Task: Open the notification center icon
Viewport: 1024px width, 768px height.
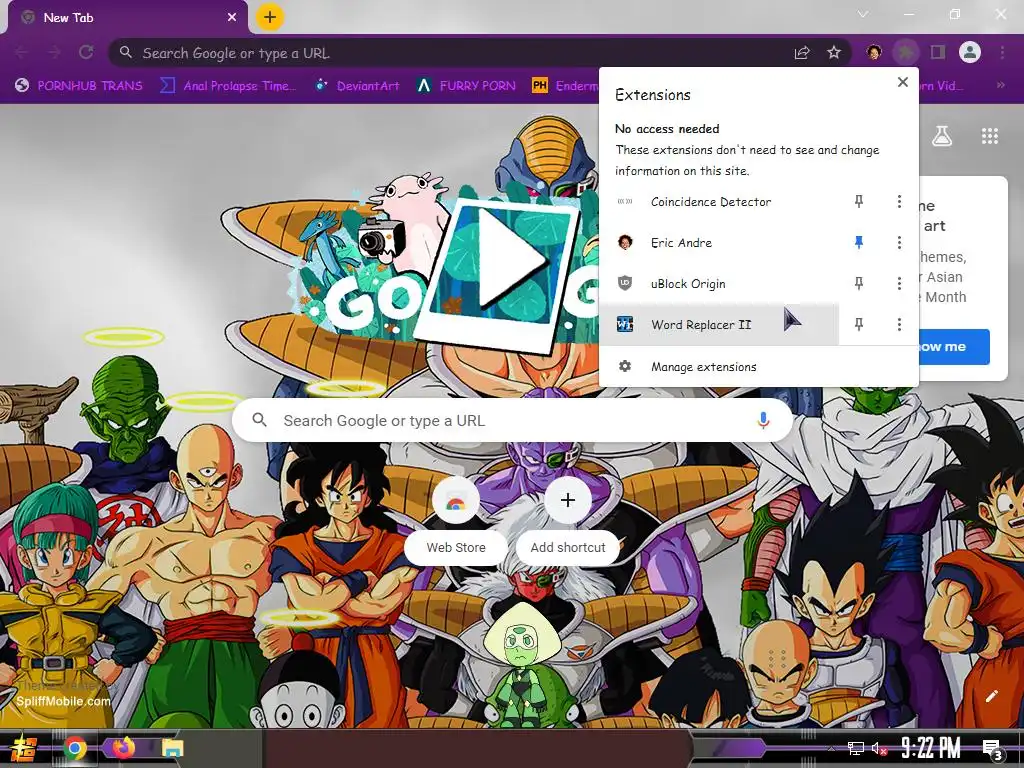Action: tap(993, 750)
